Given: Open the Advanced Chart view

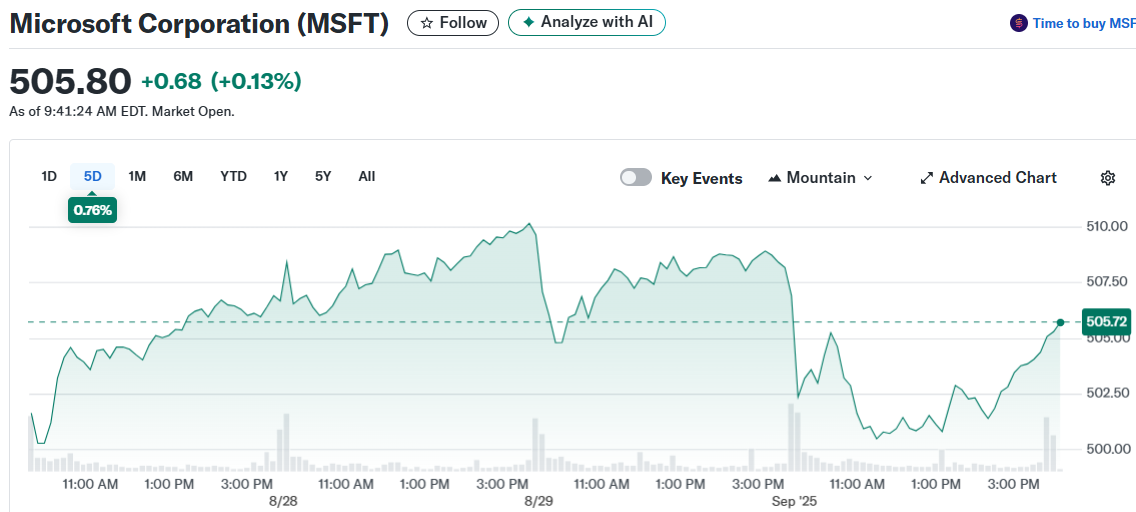Looking at the screenshot, I should coord(988,178).
